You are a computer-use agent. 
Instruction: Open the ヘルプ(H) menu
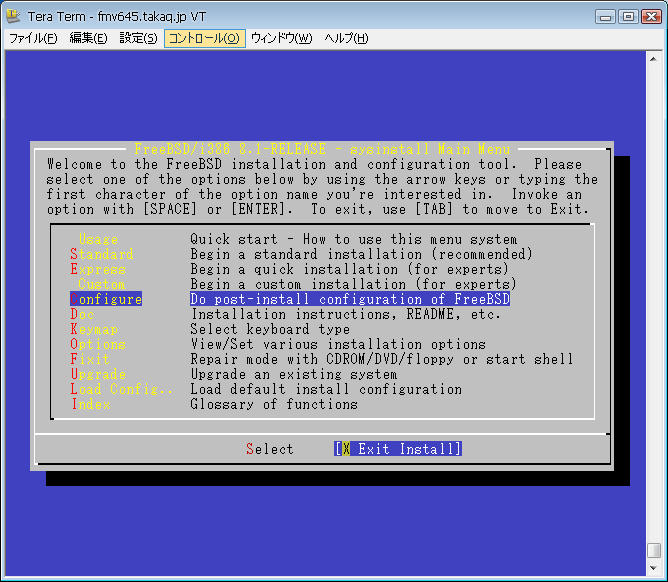click(x=346, y=38)
